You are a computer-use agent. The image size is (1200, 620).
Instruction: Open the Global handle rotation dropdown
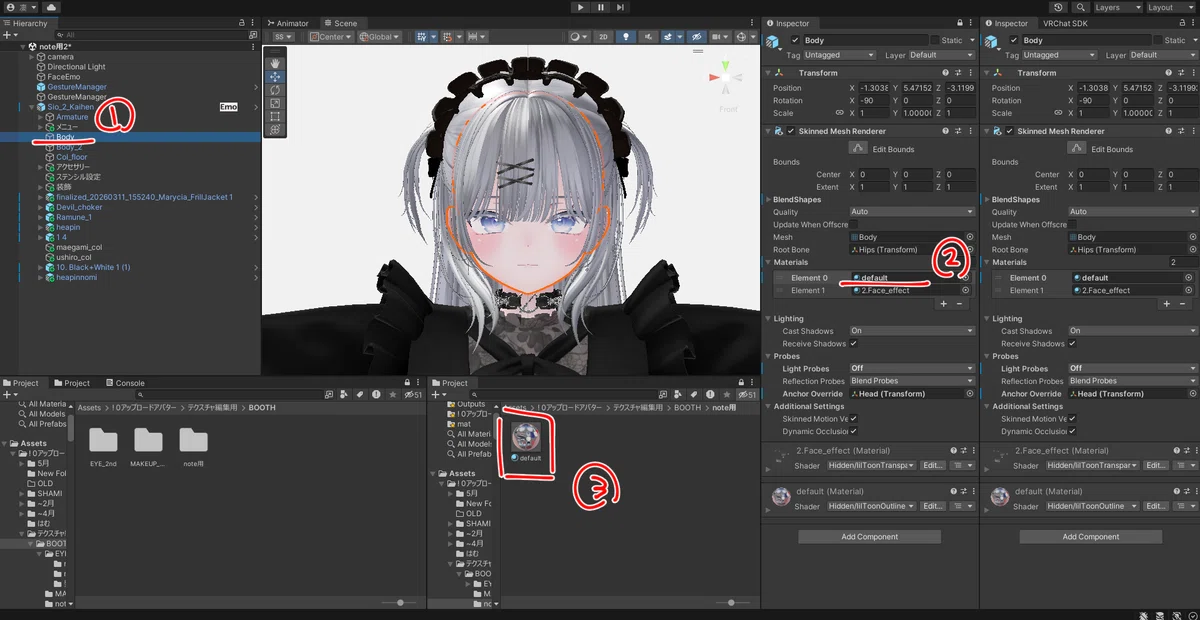point(380,36)
